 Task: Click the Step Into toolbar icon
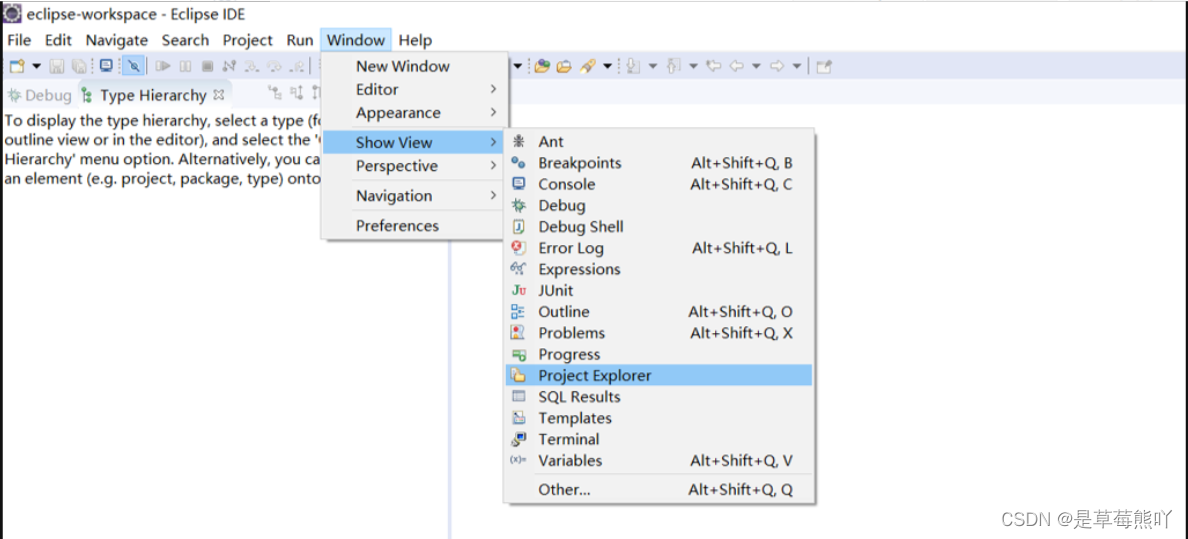pos(252,66)
